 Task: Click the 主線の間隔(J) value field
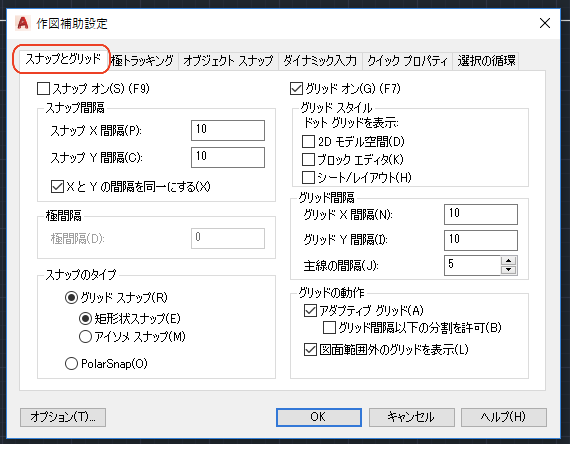coord(472,265)
